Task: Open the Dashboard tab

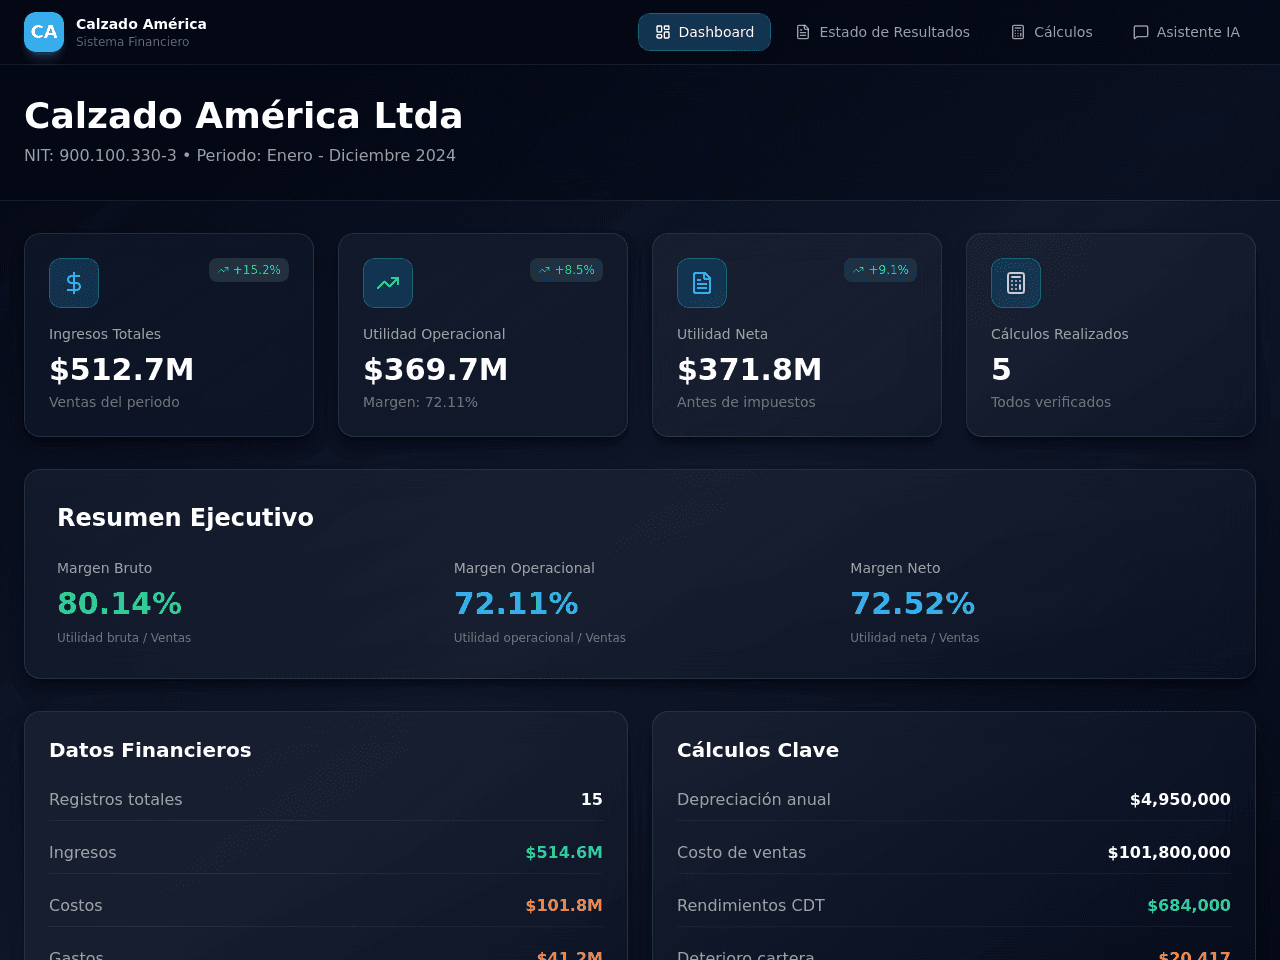Action: 704,32
